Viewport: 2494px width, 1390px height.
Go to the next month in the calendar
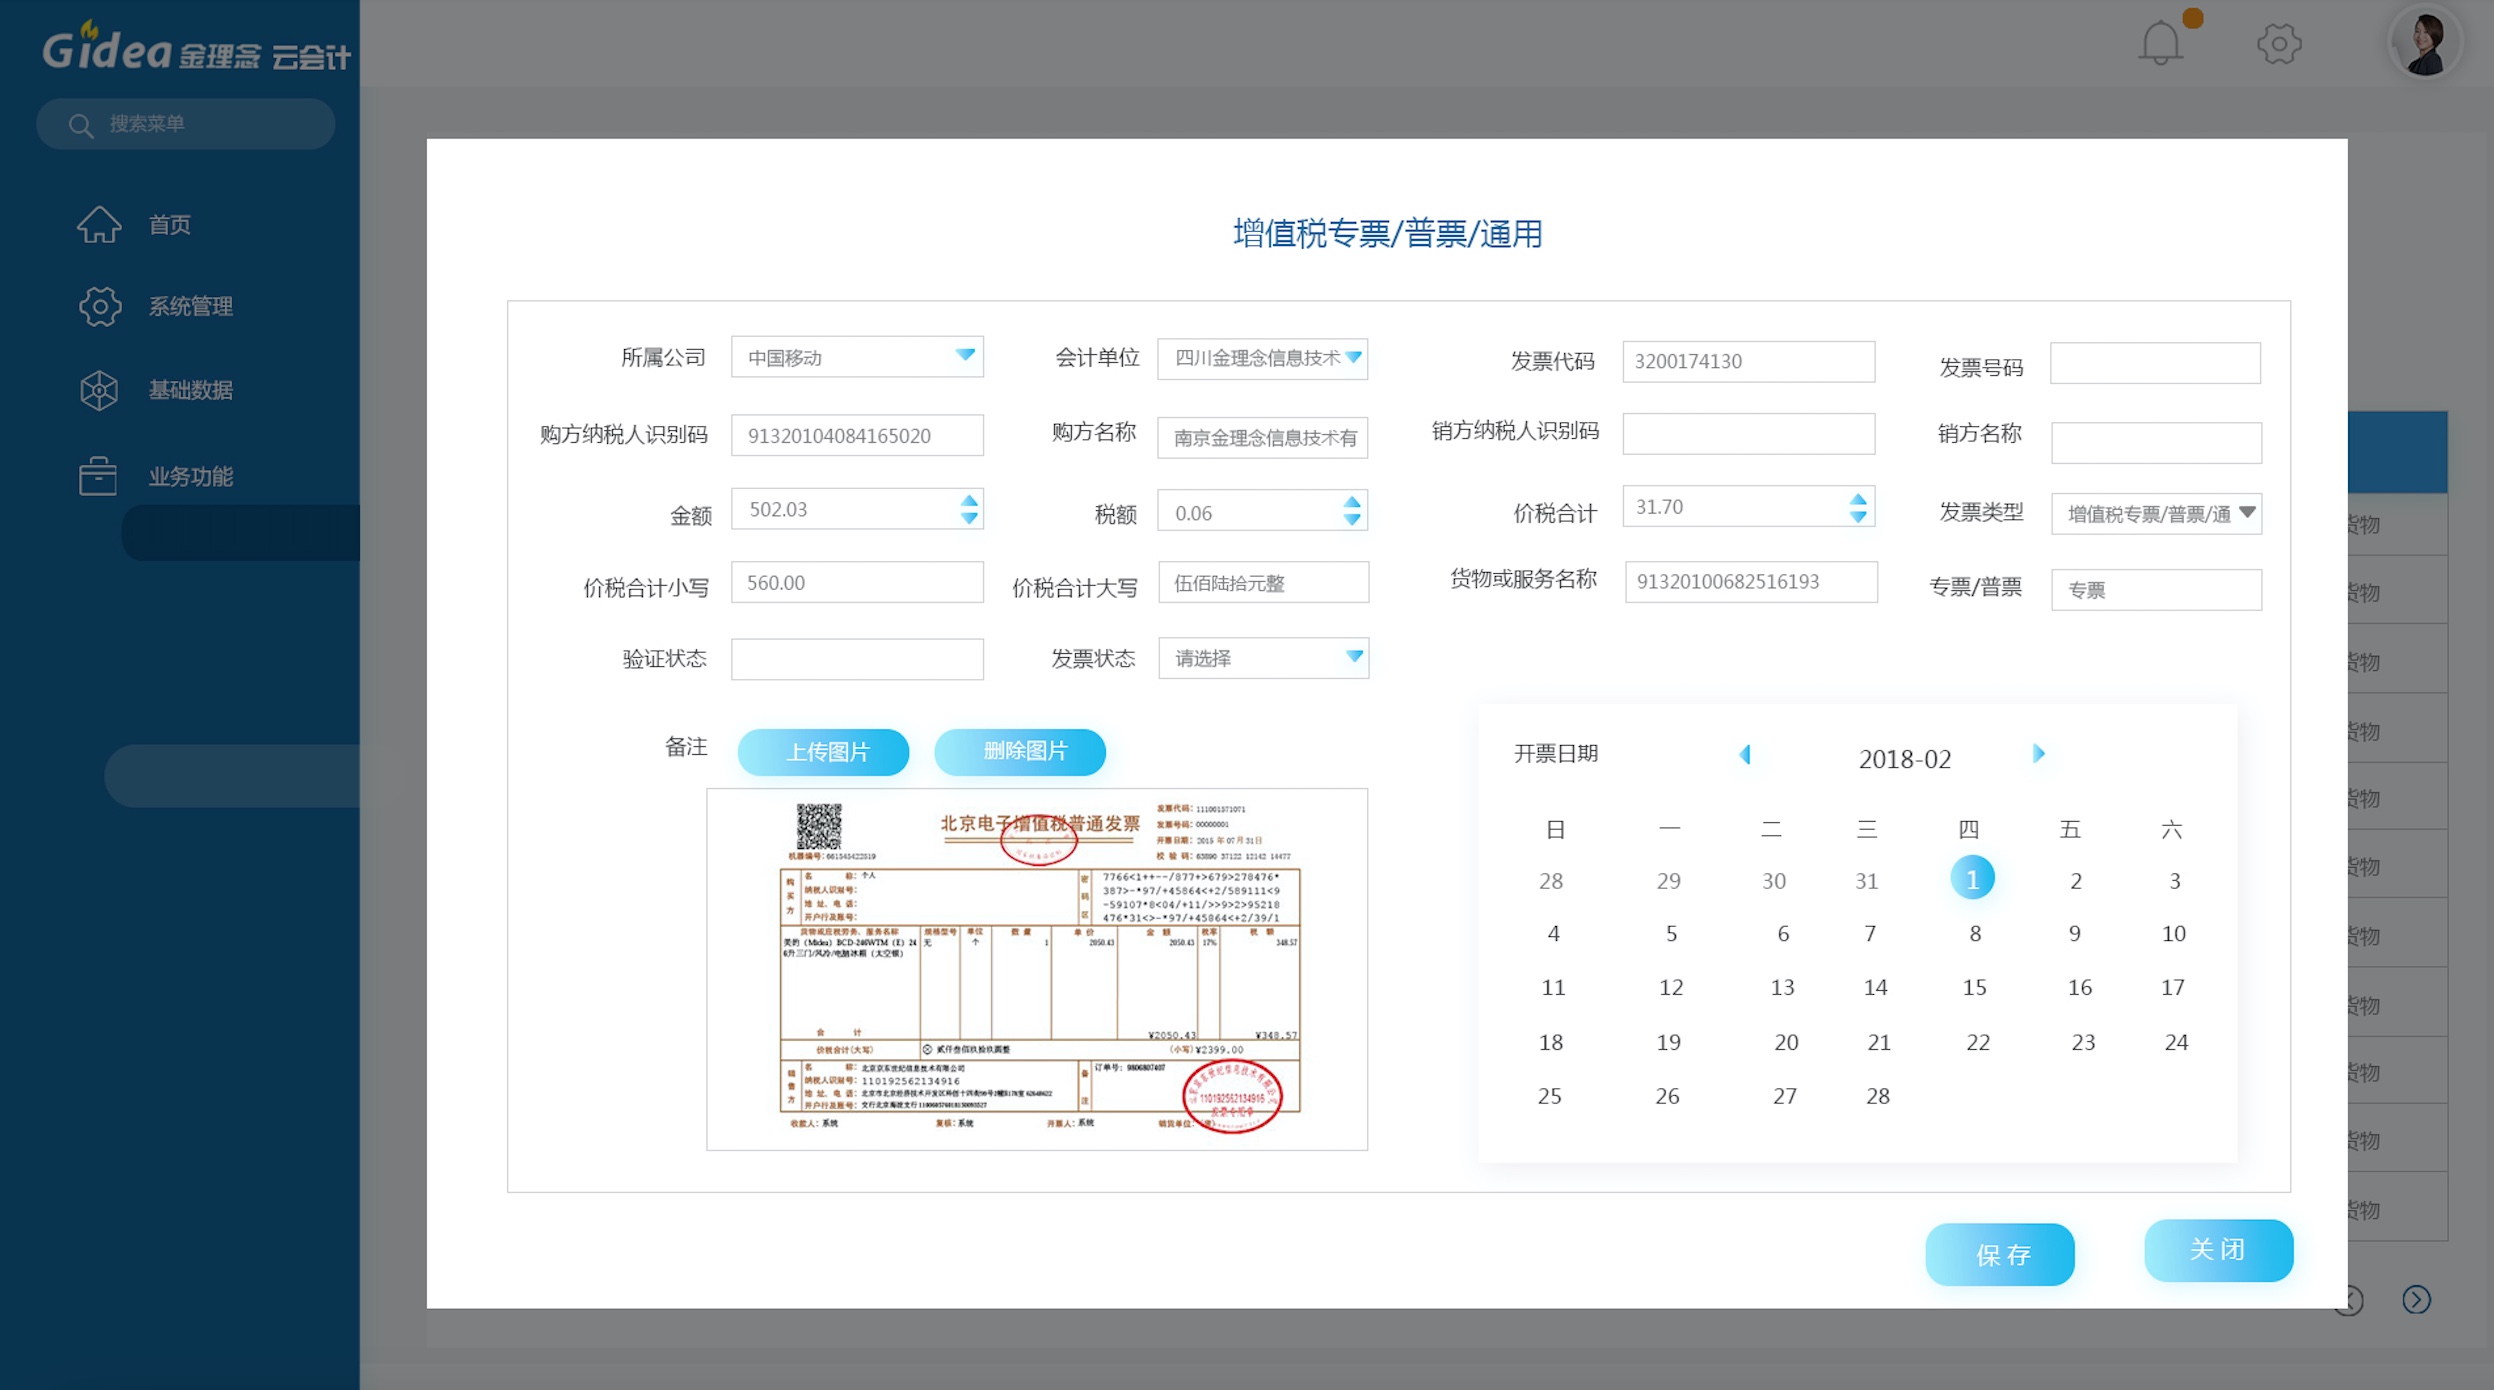[x=2038, y=754]
